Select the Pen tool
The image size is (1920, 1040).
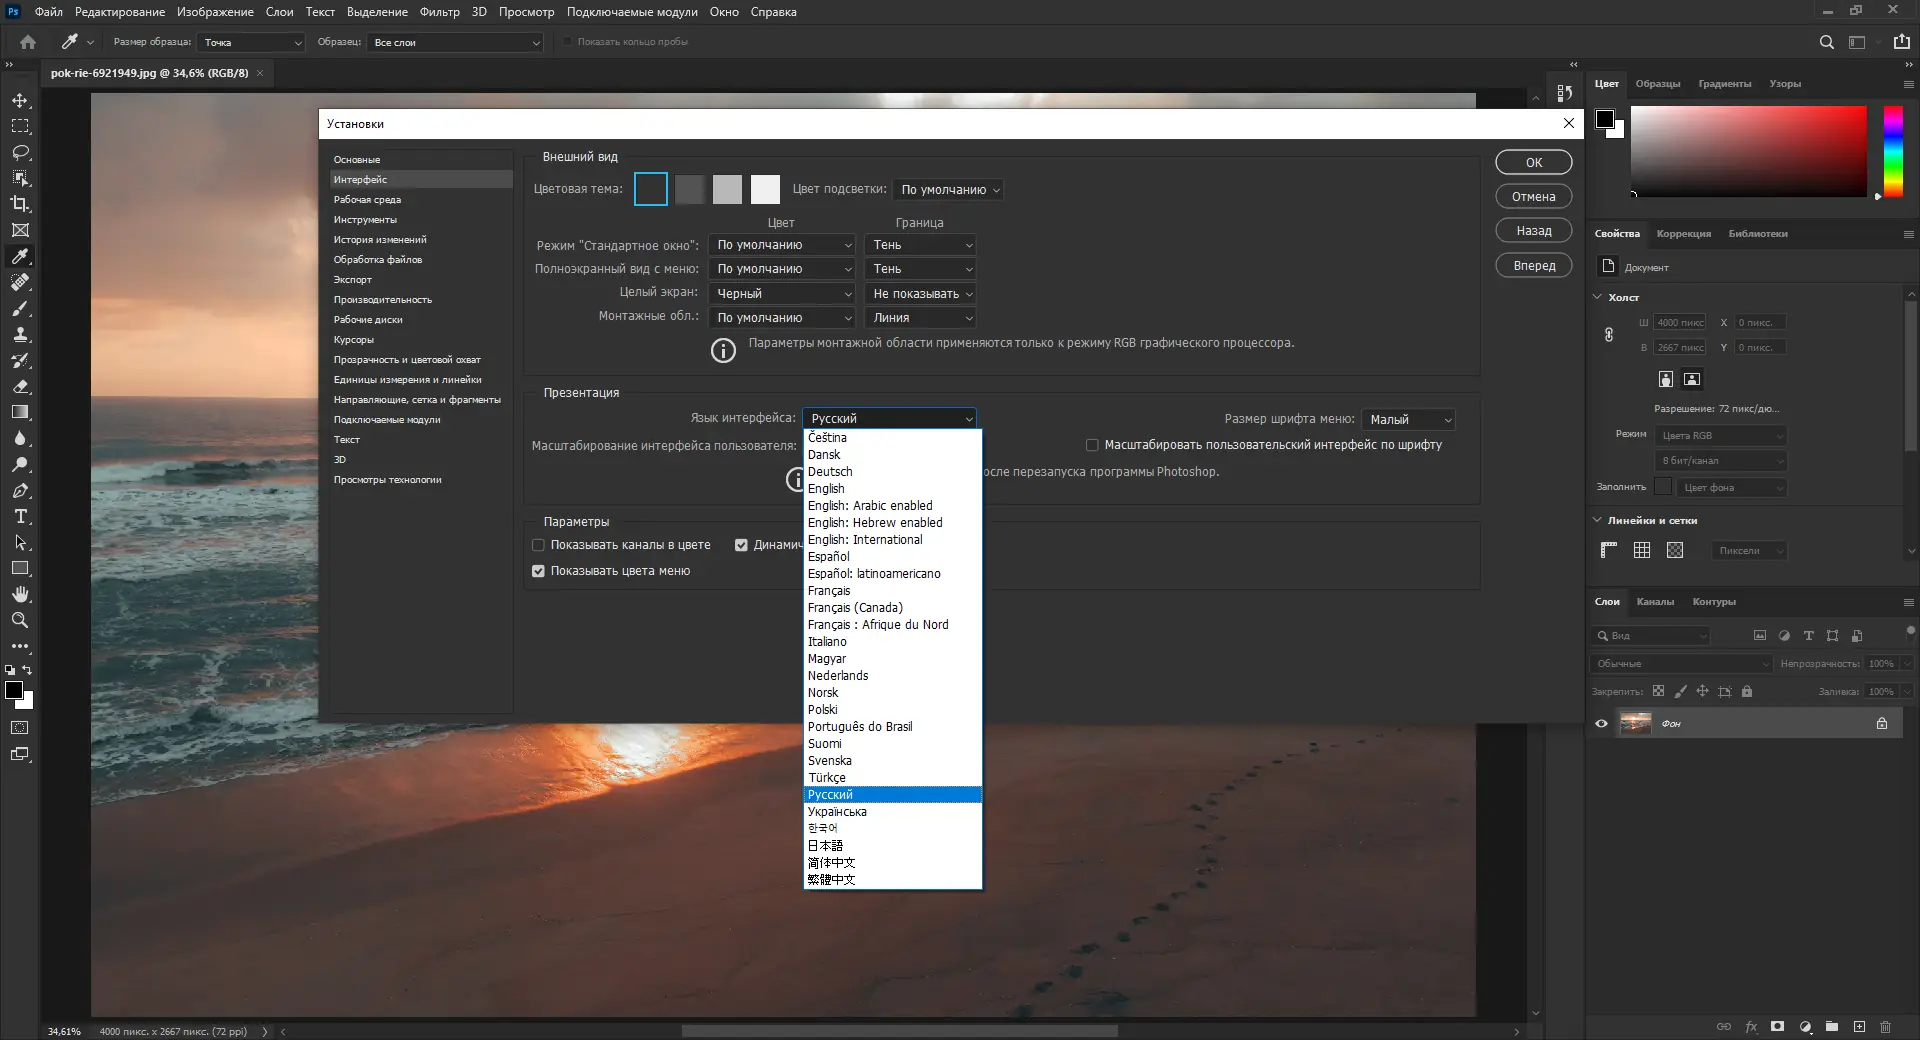pyautogui.click(x=20, y=490)
